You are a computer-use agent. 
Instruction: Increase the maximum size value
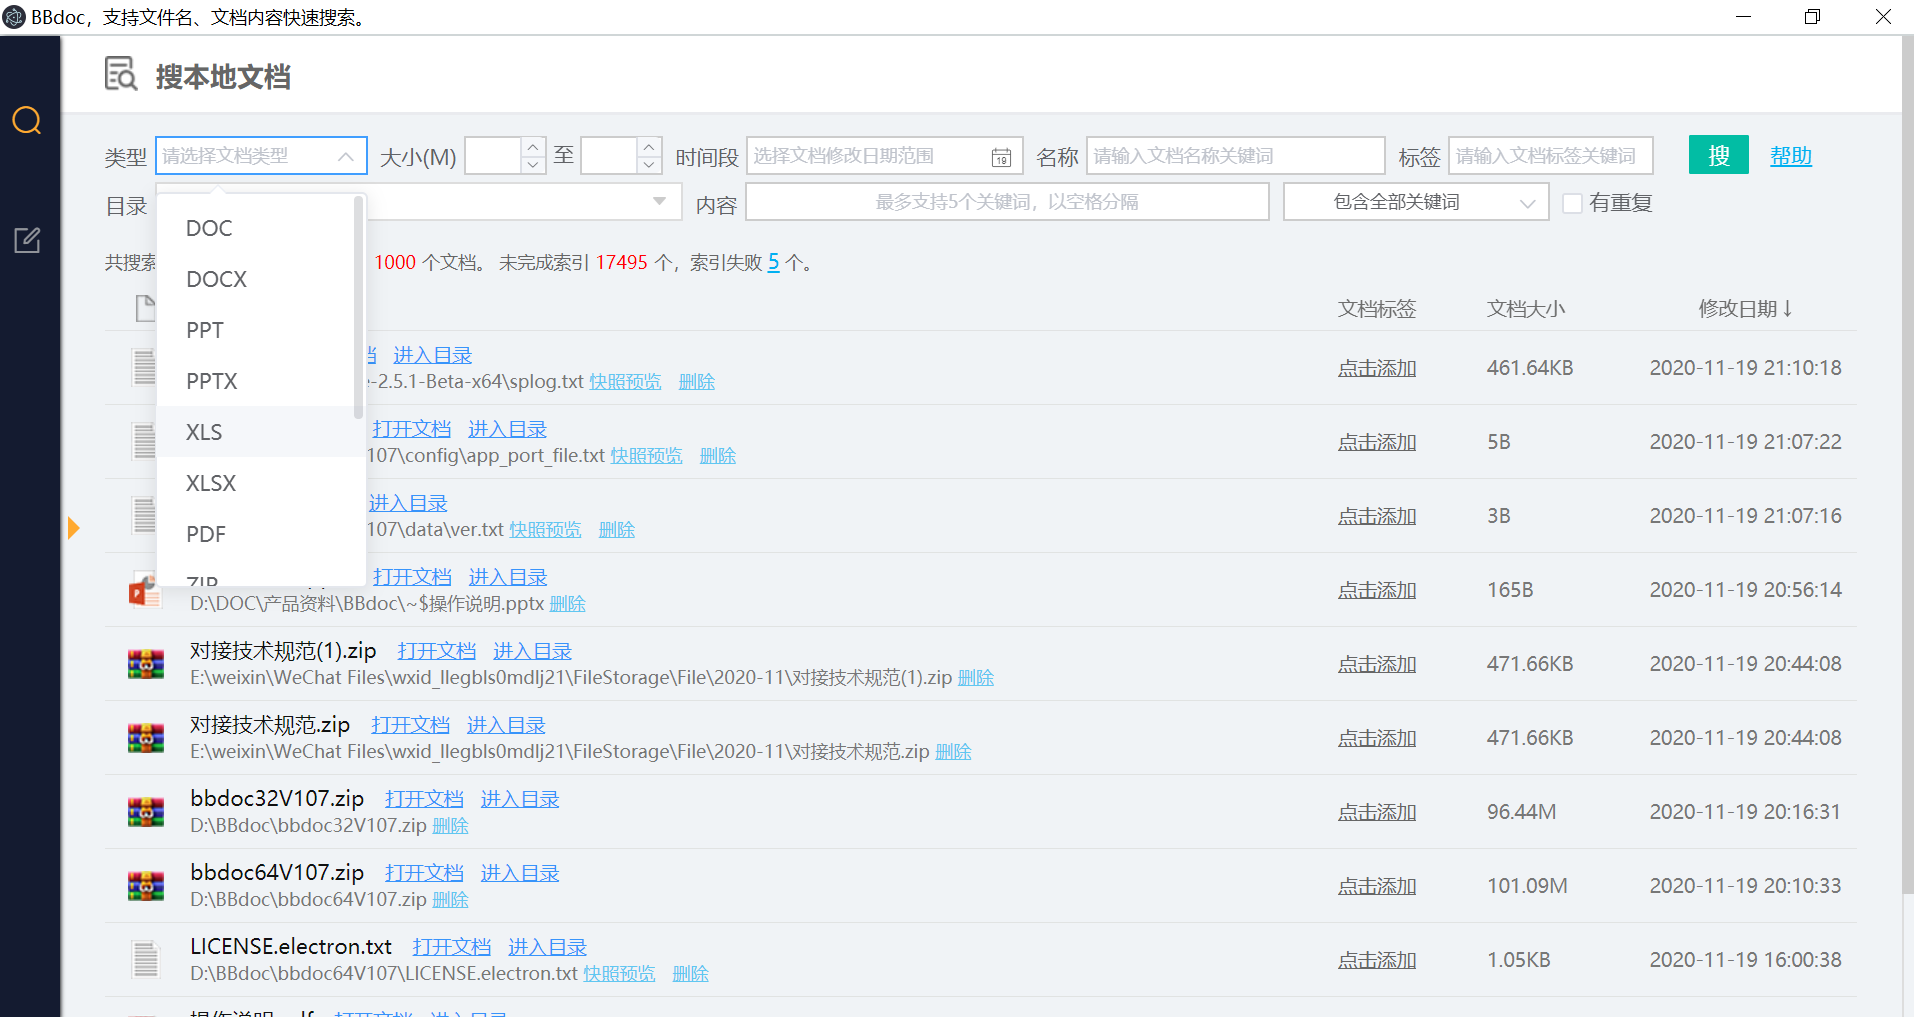pyautogui.click(x=649, y=146)
